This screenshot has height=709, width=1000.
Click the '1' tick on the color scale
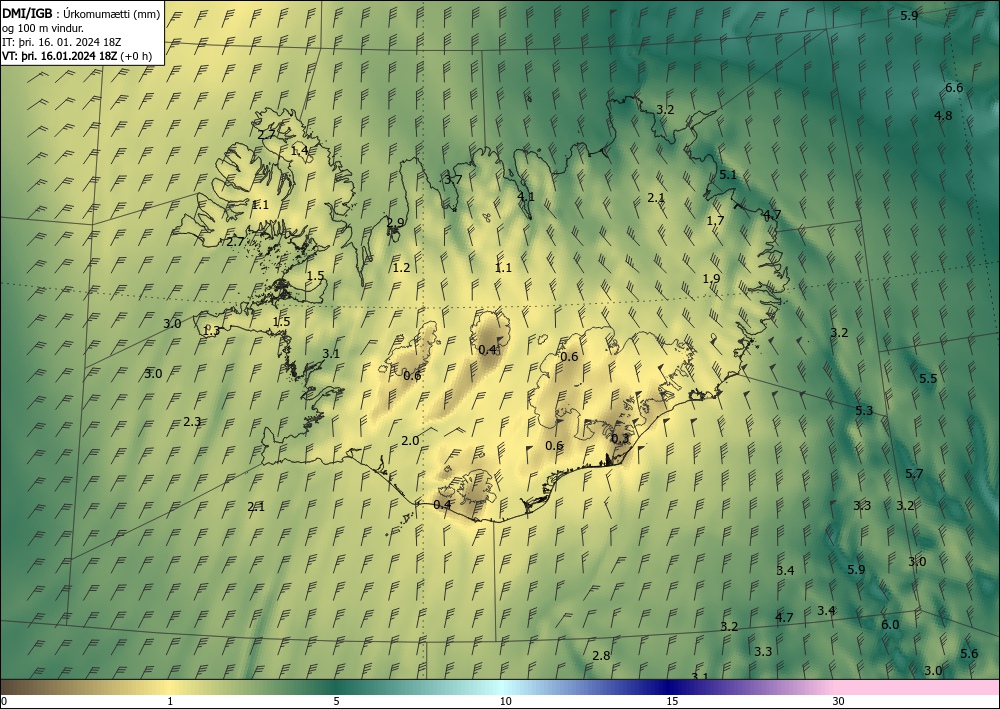click(x=170, y=701)
